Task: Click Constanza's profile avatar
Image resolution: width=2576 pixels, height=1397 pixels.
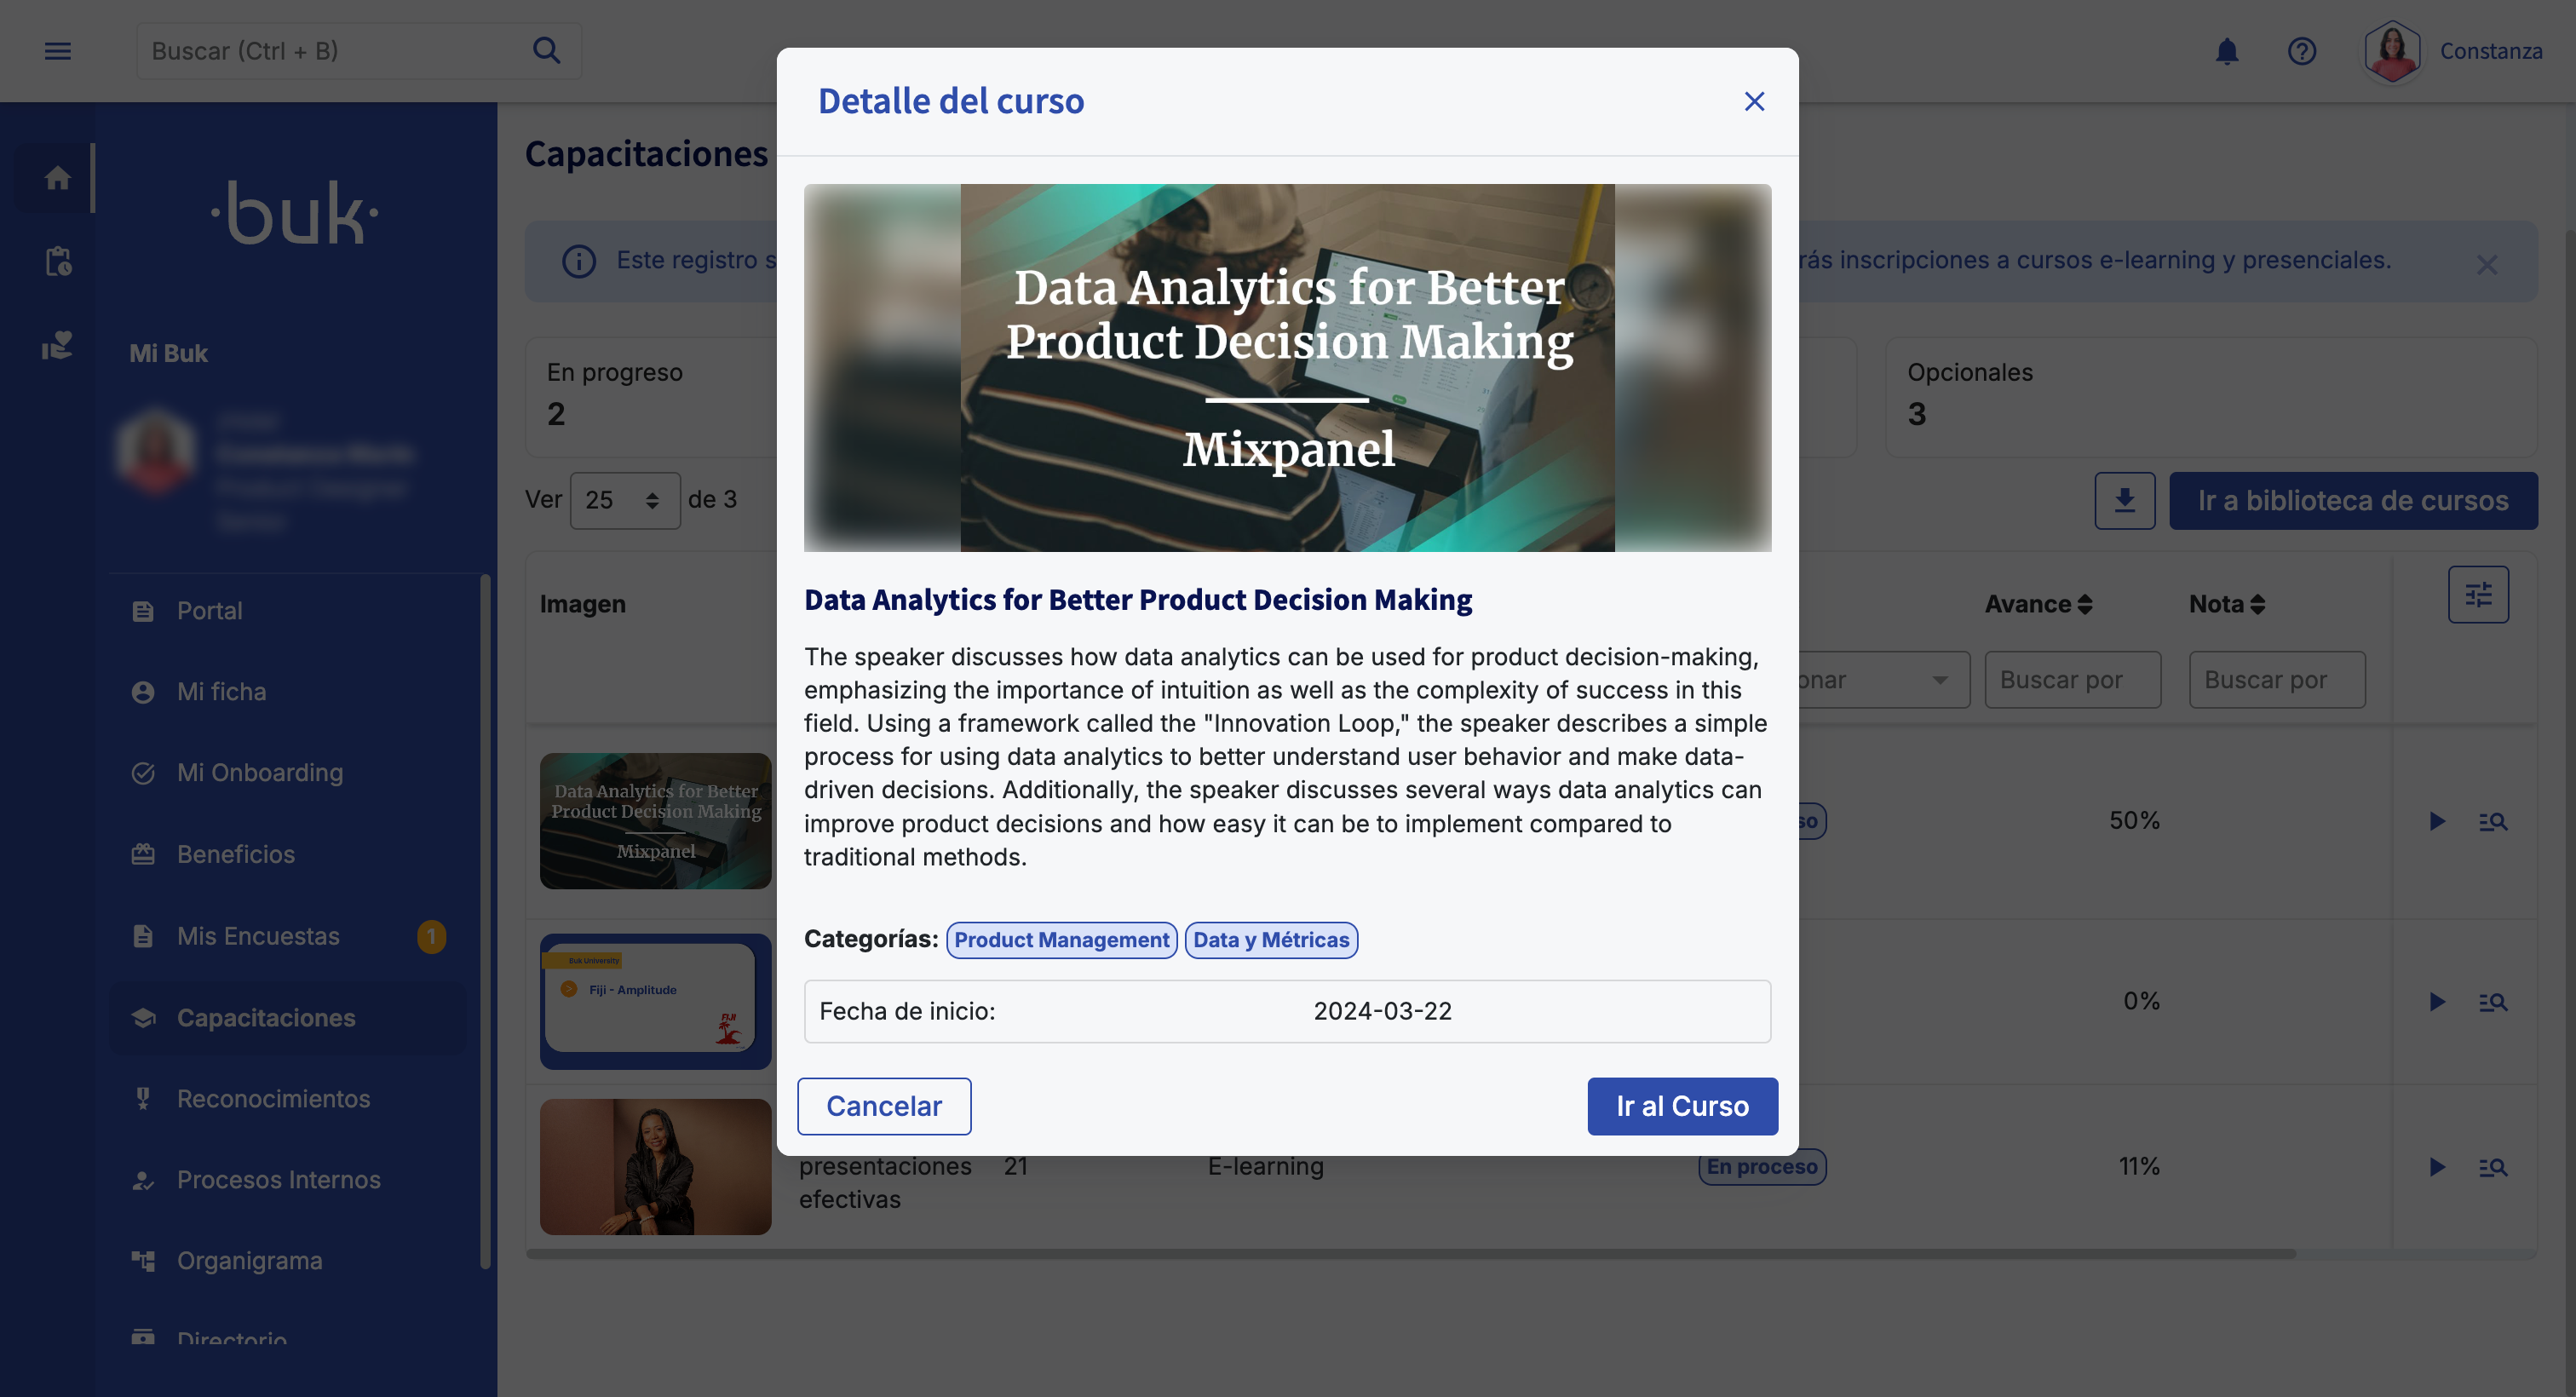Action: tap(2392, 51)
